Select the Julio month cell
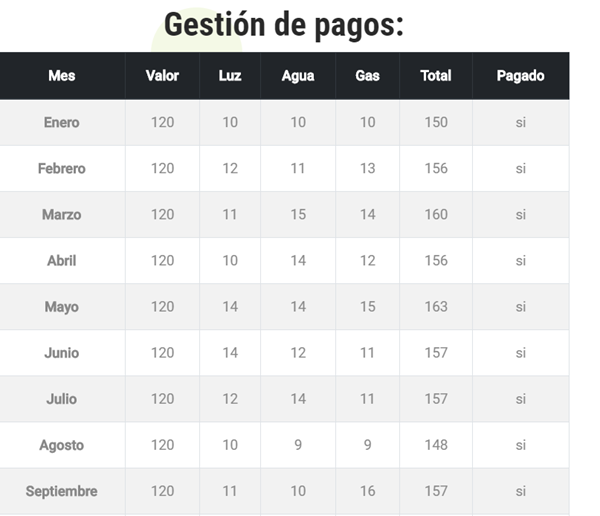600x516 pixels. (62, 399)
